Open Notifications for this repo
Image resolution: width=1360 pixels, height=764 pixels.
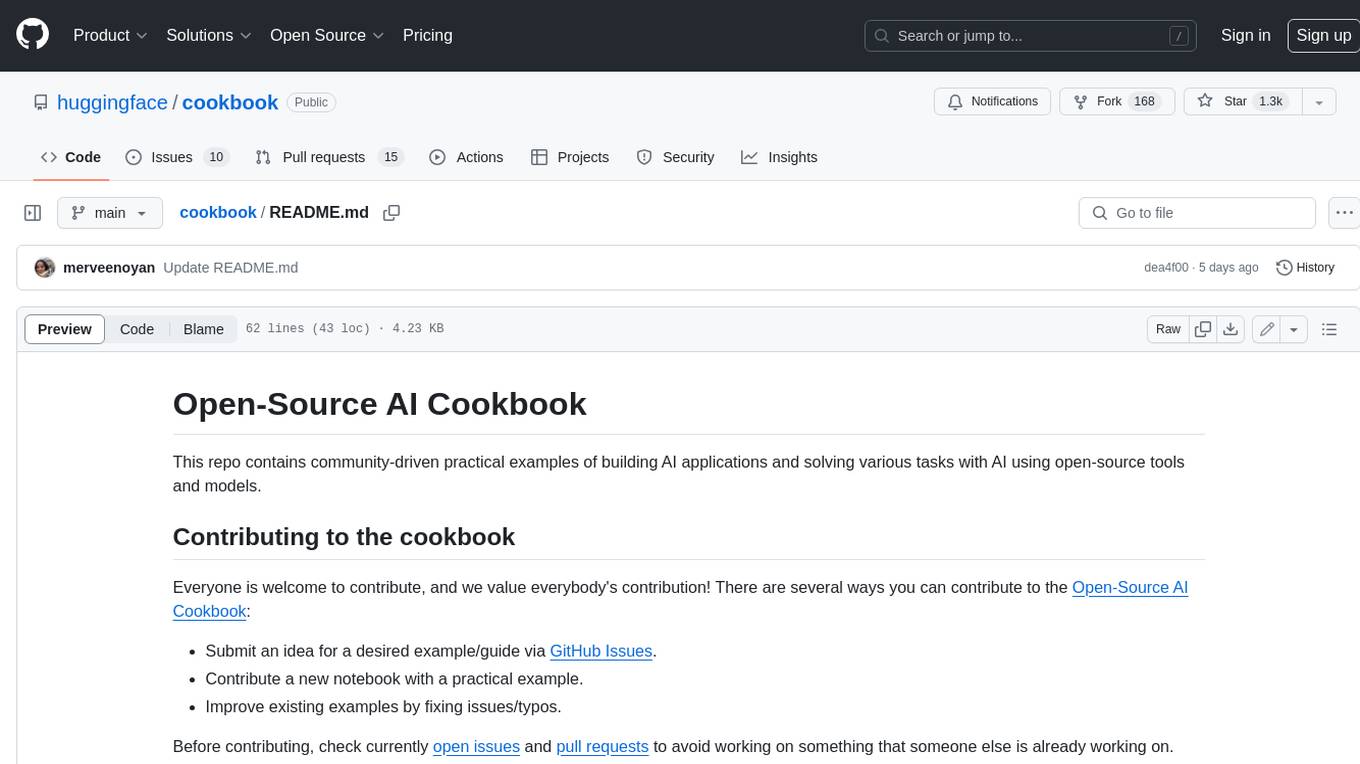click(992, 102)
